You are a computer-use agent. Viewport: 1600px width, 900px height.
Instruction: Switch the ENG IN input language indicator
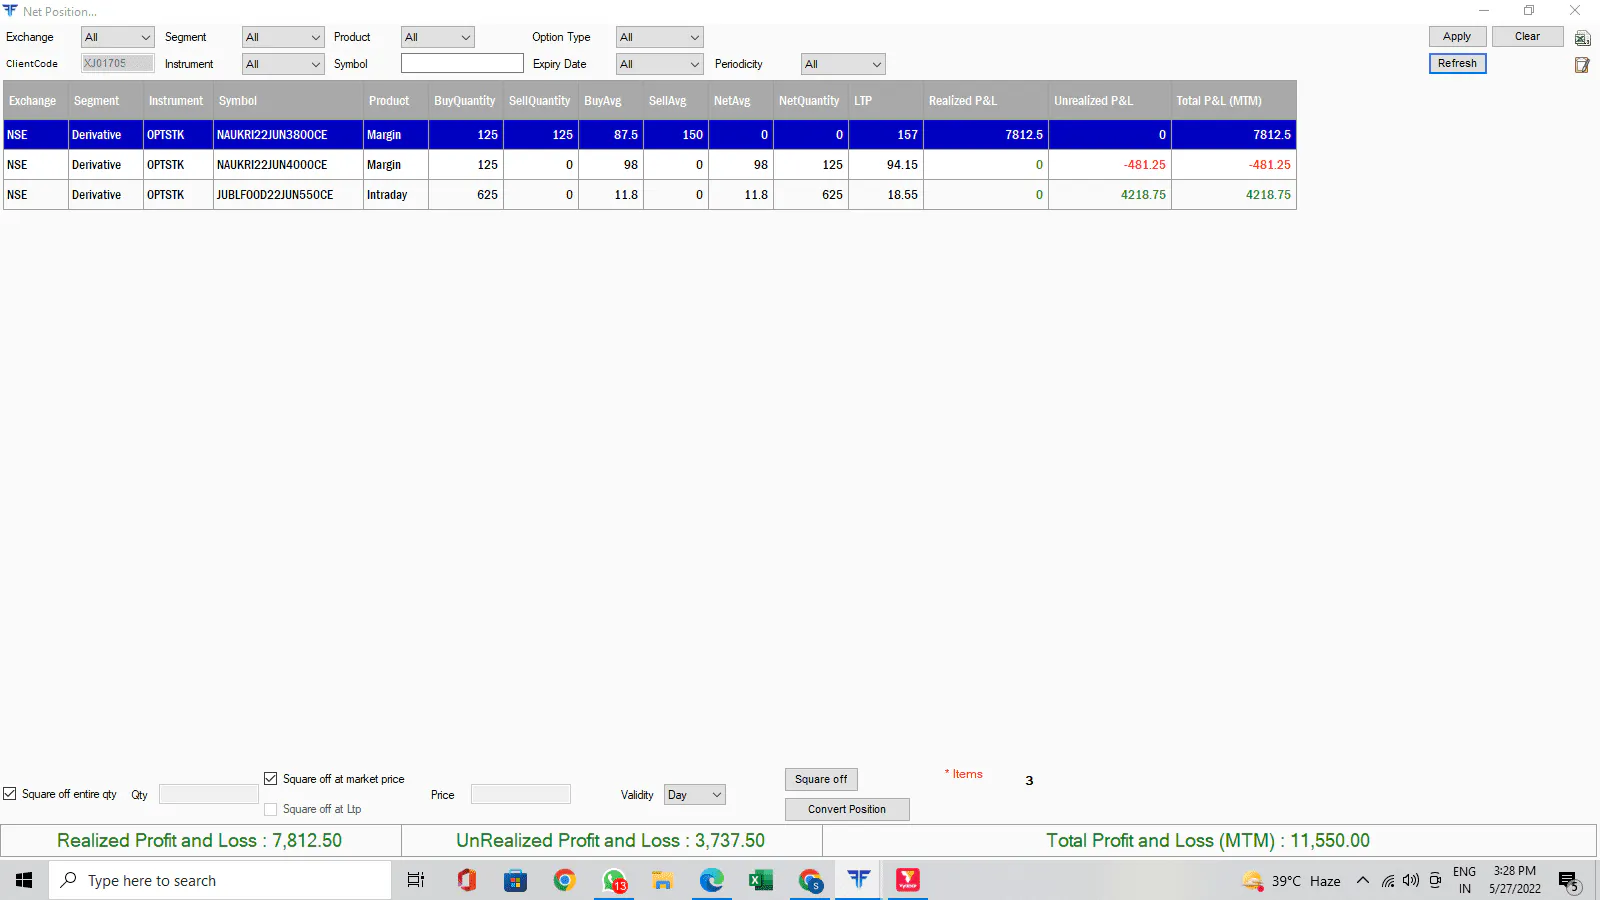(1465, 880)
